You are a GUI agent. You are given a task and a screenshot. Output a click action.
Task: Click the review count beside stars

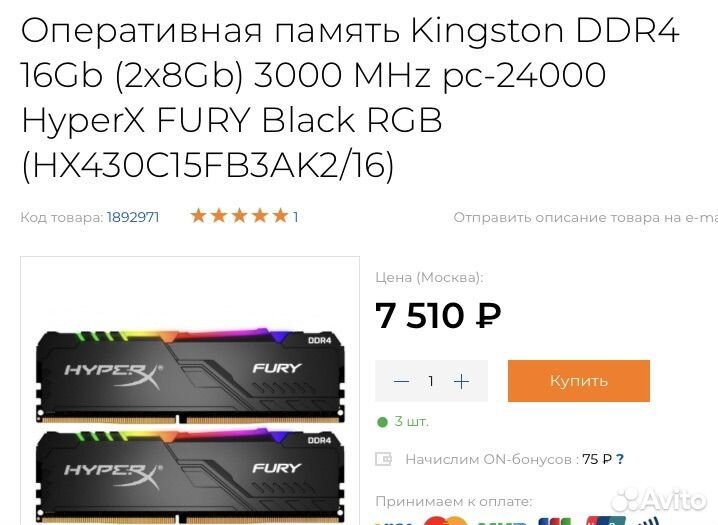(296, 216)
